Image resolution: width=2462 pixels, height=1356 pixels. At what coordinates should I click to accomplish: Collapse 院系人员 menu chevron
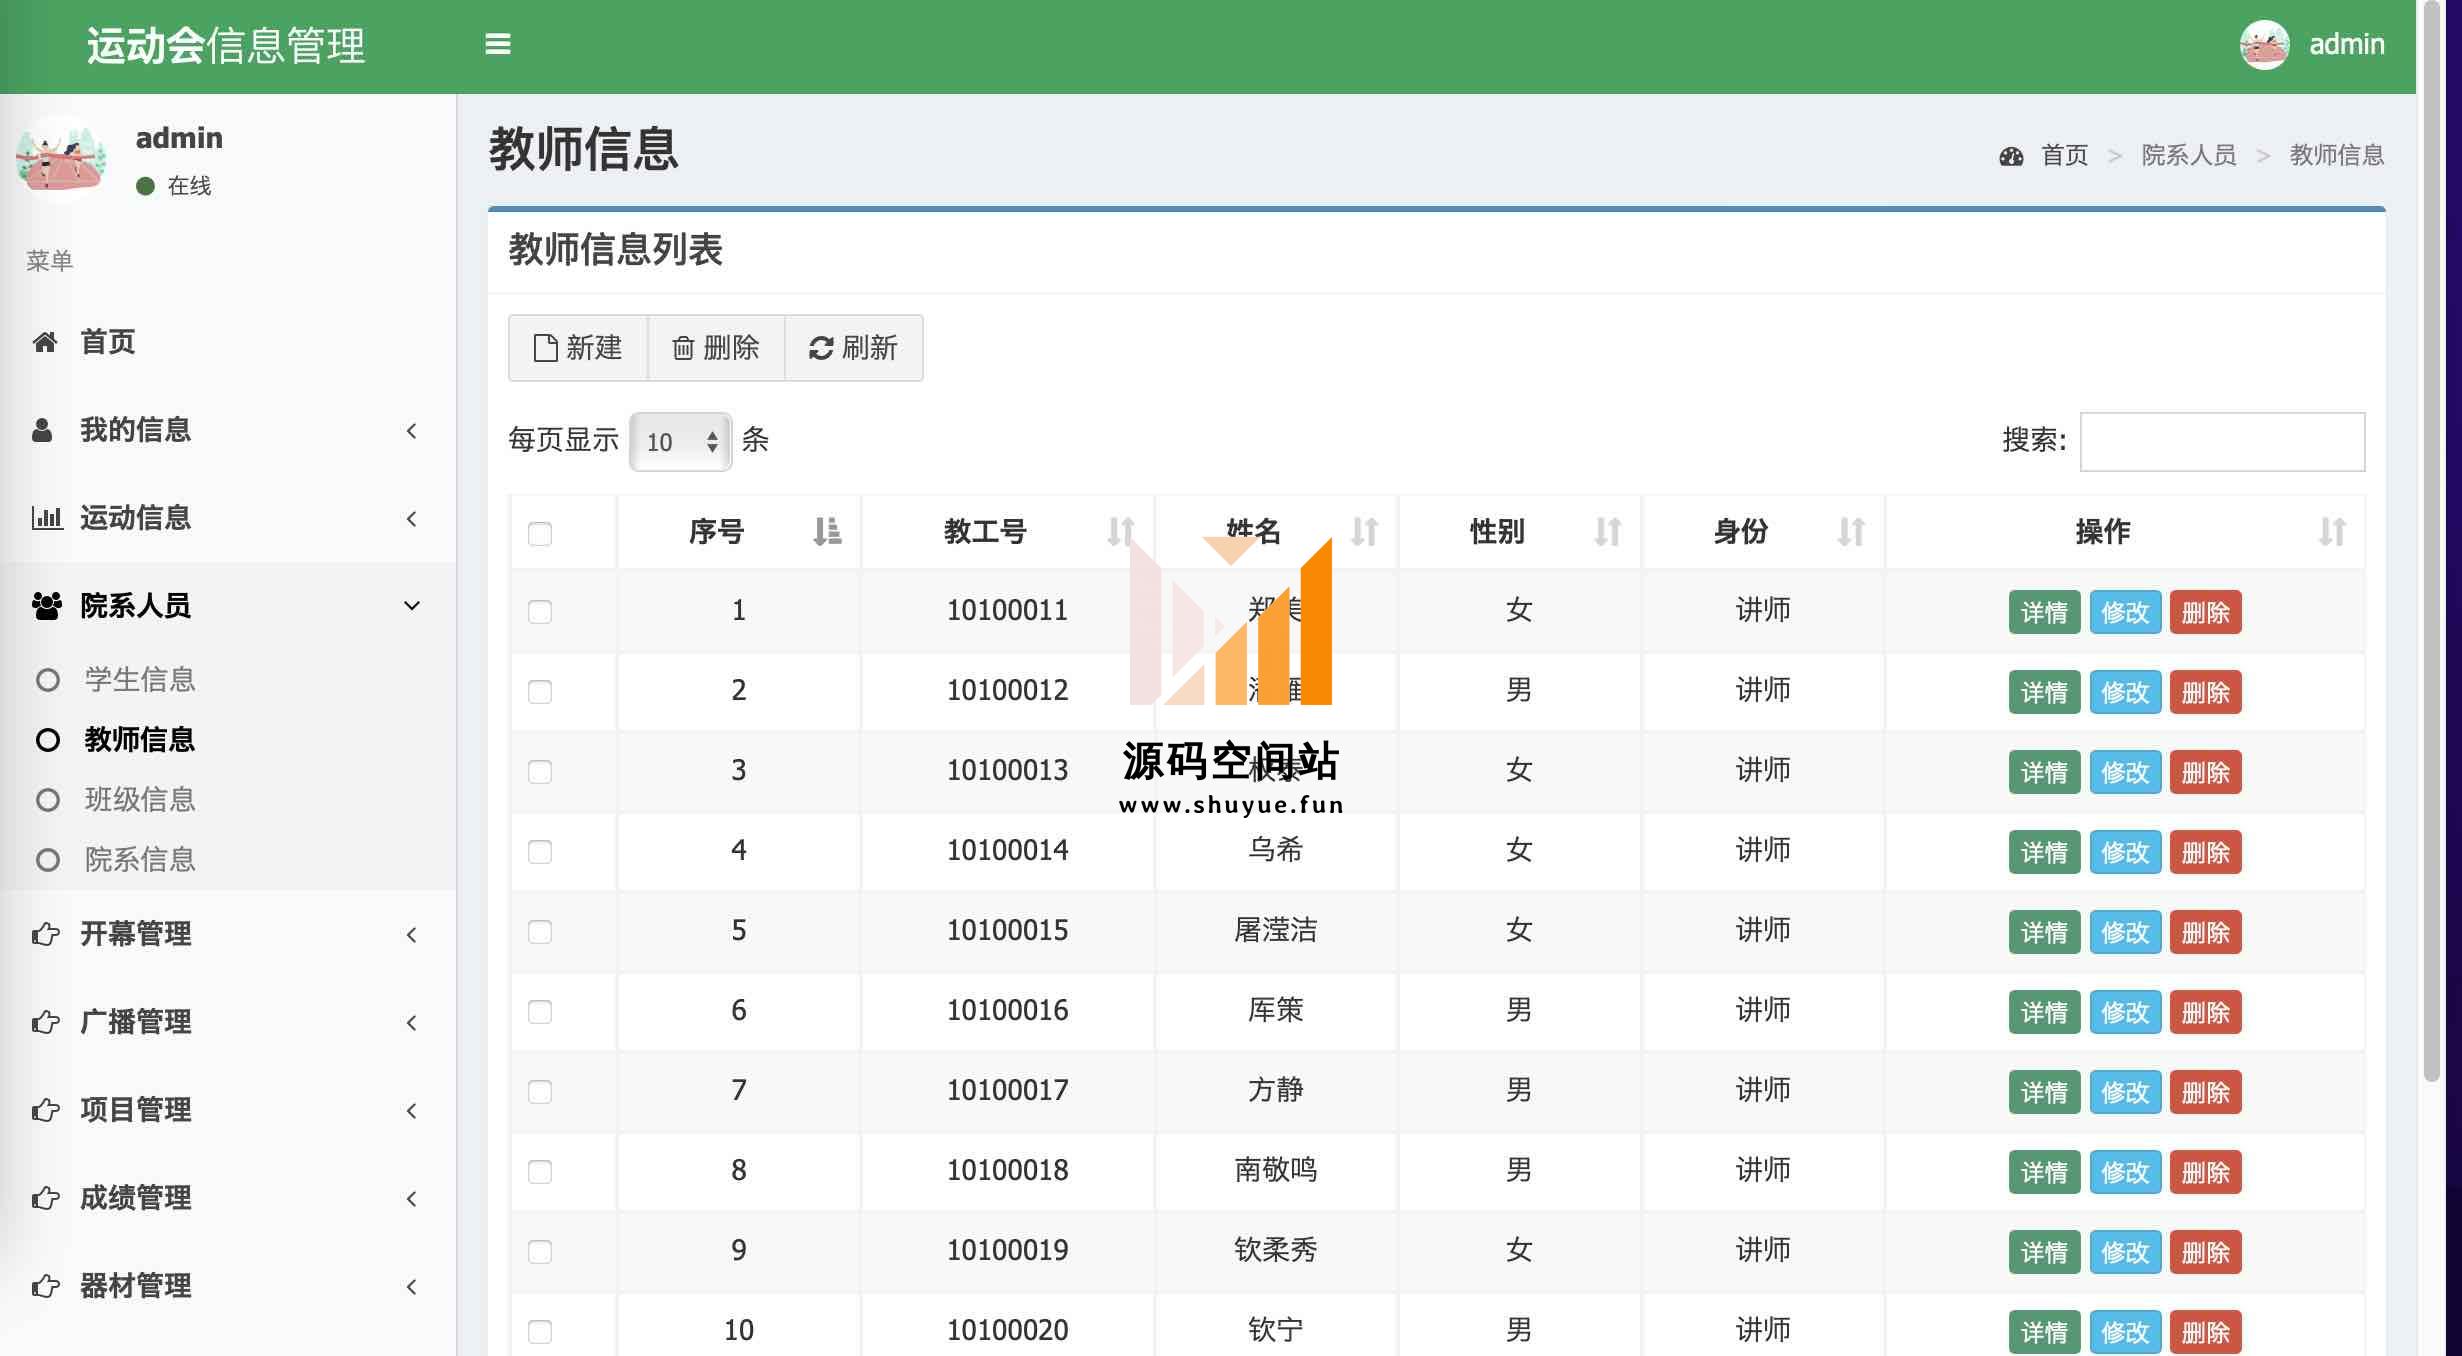click(411, 606)
